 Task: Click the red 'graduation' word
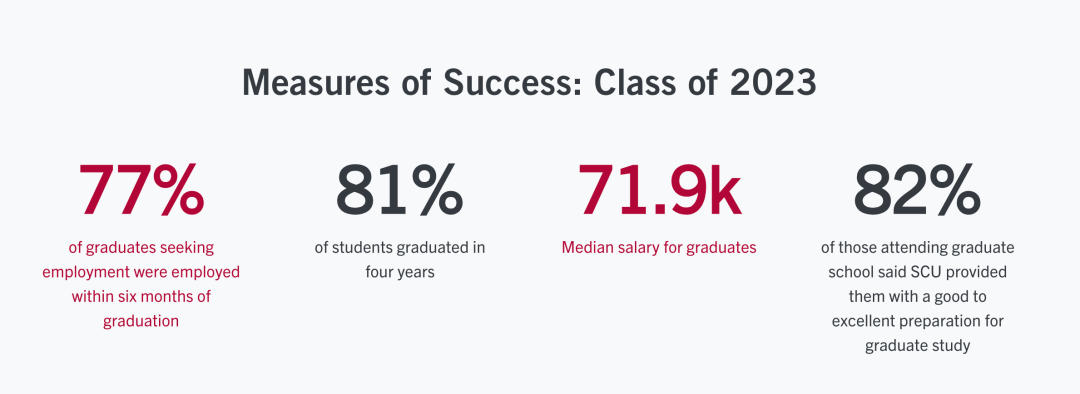coord(141,322)
